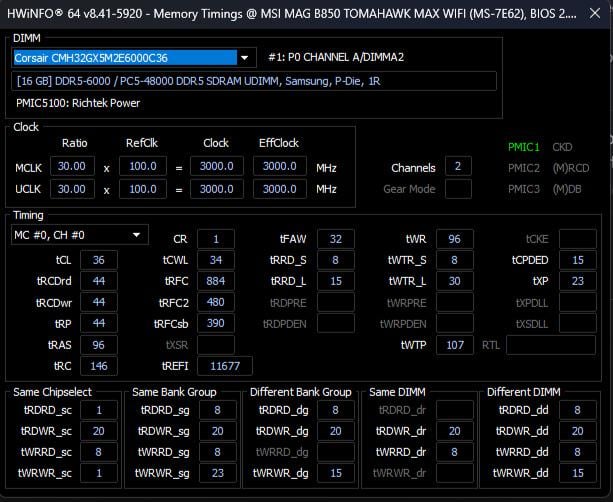Click the empty RTL field
The width and height of the screenshot is (613, 502).
(550, 345)
